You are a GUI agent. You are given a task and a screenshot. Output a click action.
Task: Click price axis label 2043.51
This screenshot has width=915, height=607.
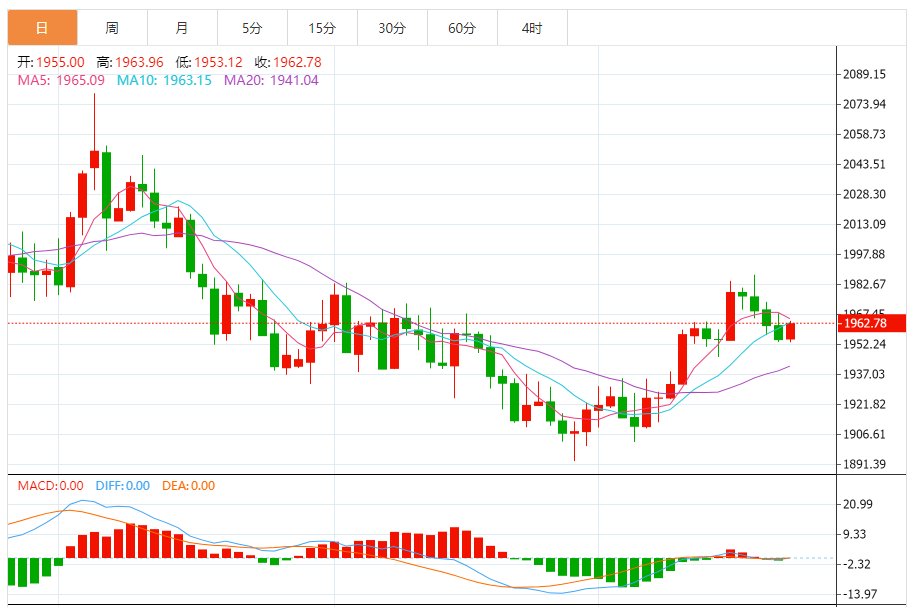[864, 164]
